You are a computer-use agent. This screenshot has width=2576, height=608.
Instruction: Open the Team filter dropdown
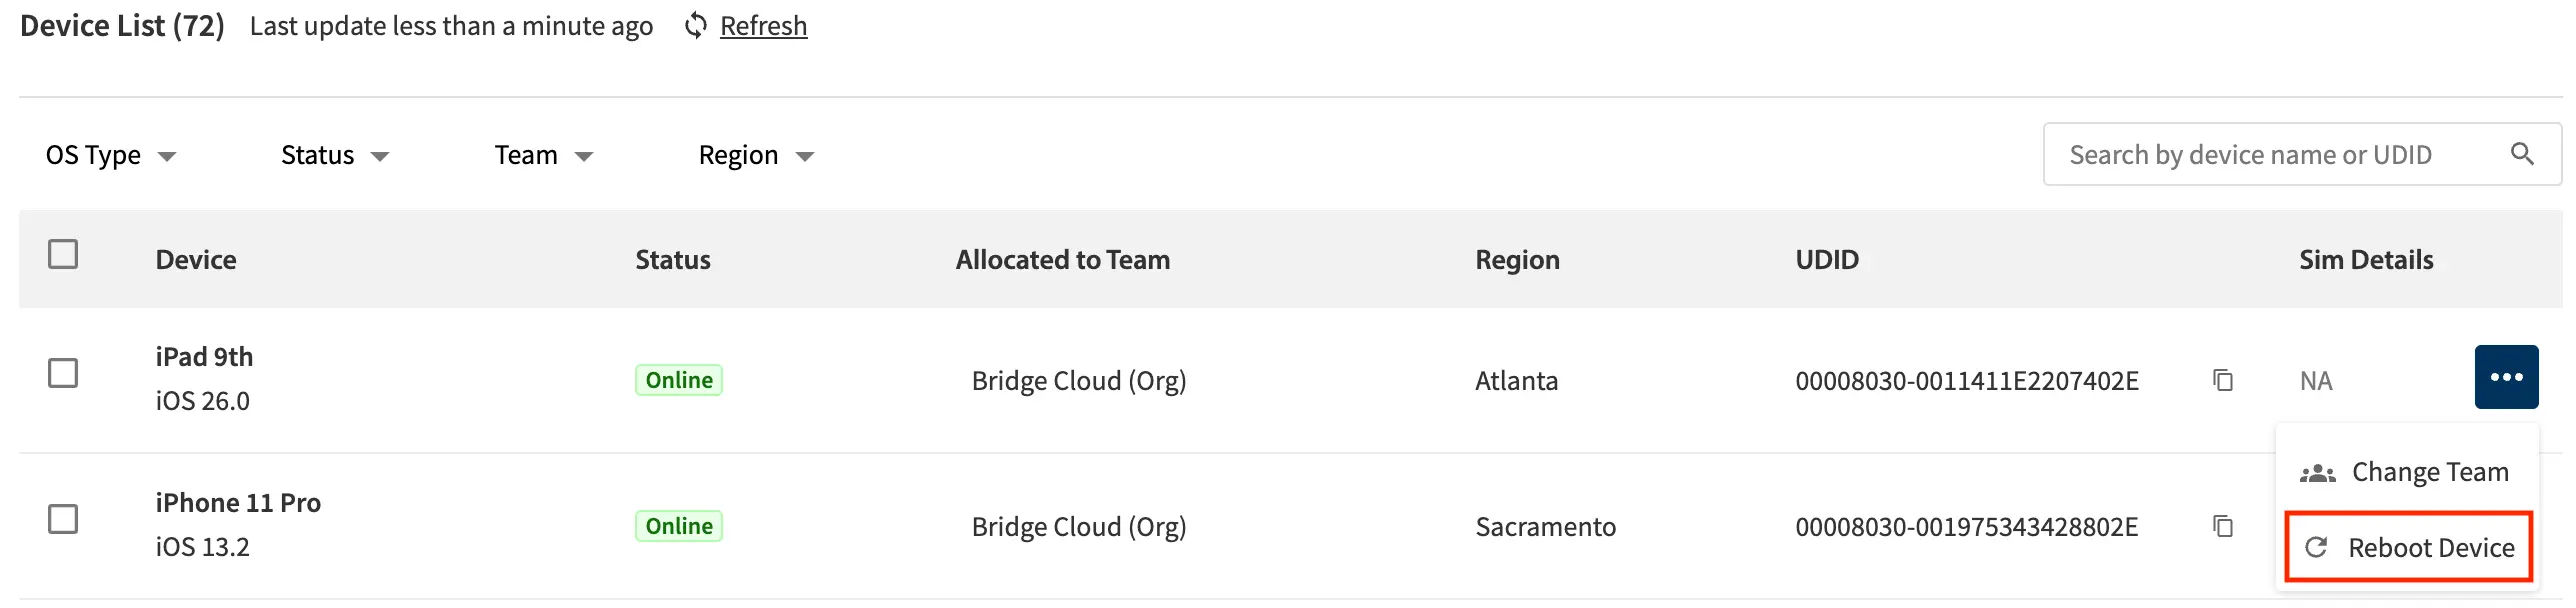point(543,155)
